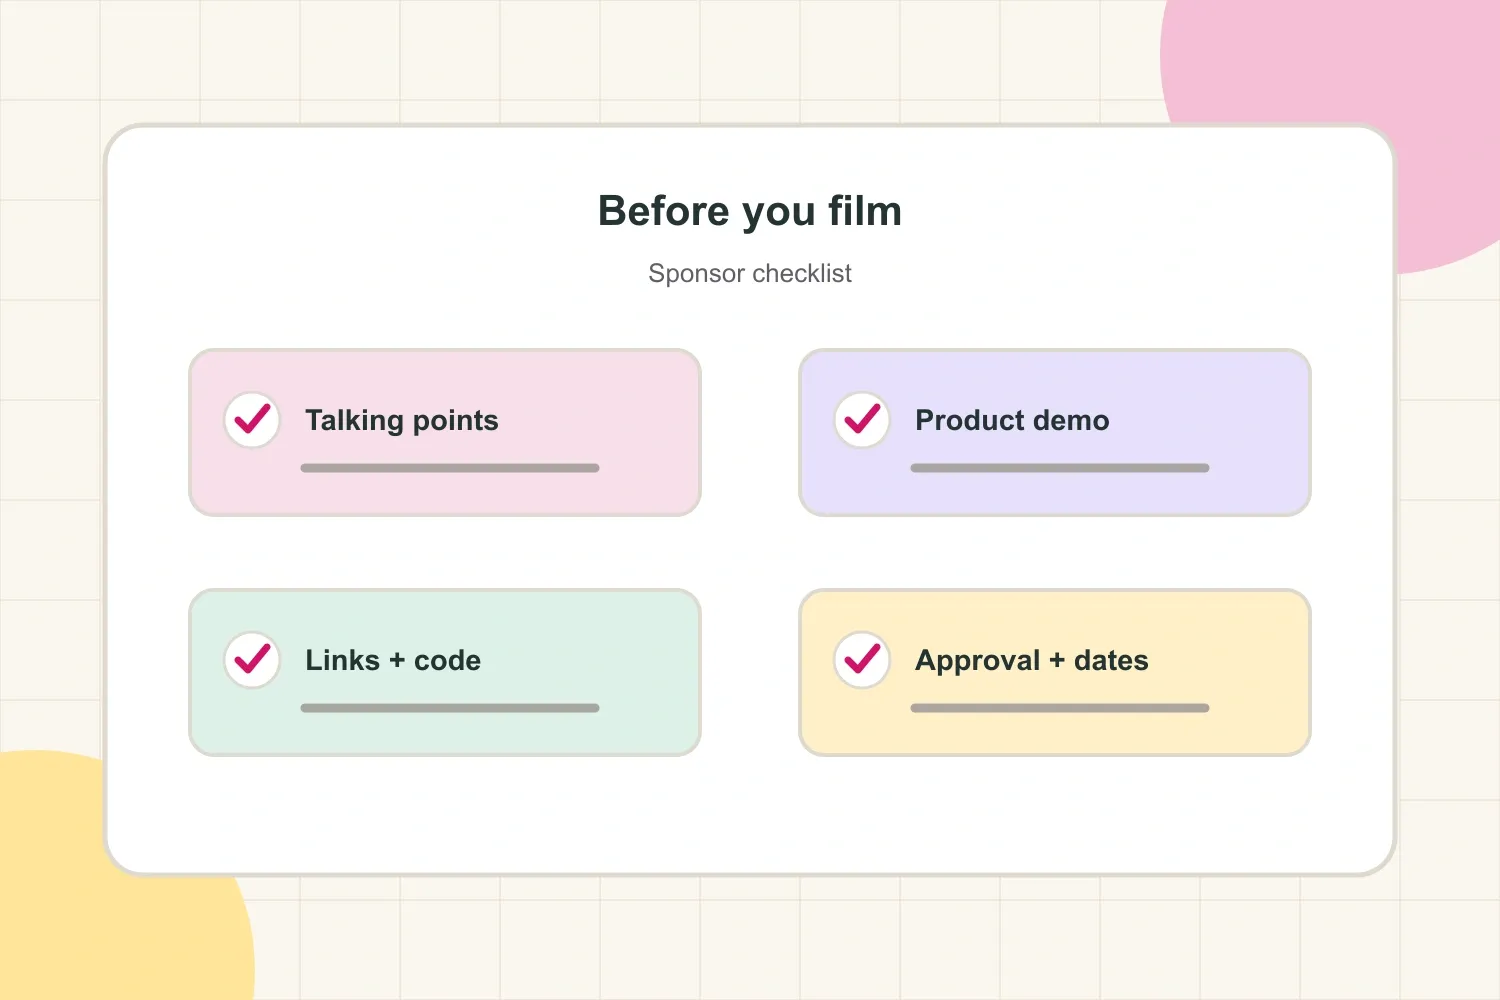Click the progress bar under Approval + dates
The width and height of the screenshot is (1500, 1000).
pos(1060,708)
